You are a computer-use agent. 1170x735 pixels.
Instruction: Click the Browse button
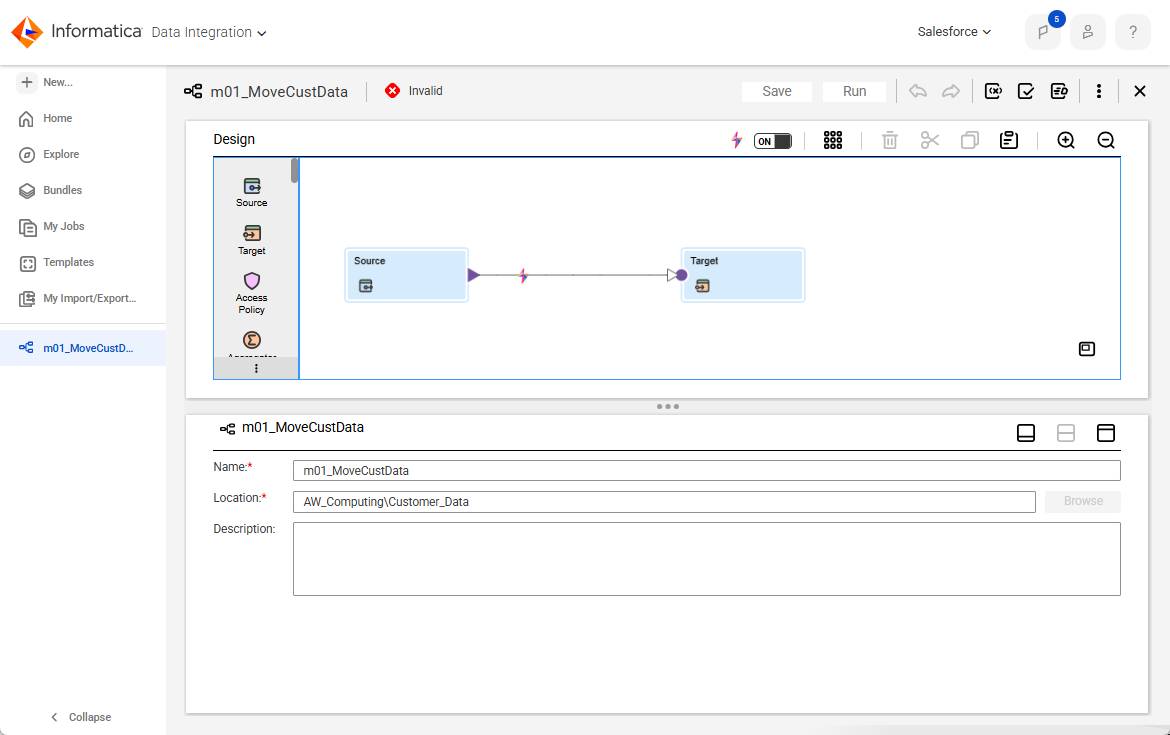pos(1083,501)
